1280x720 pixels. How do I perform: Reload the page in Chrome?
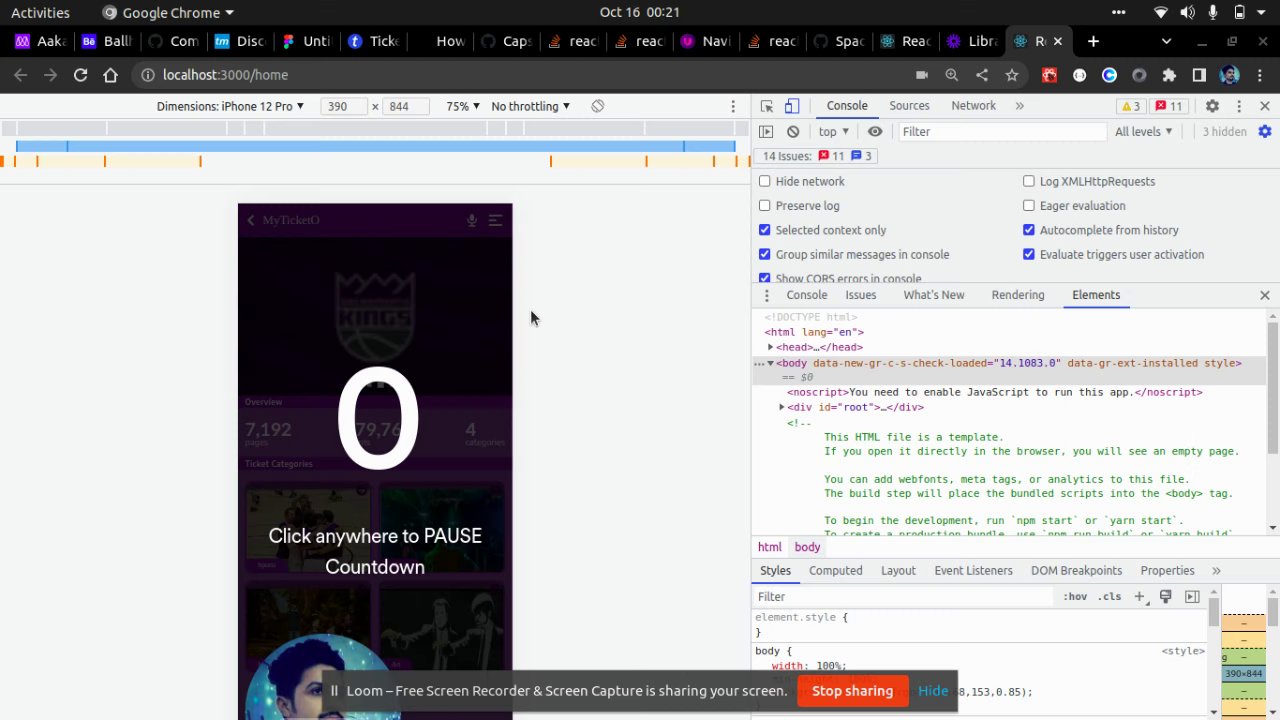(80, 75)
